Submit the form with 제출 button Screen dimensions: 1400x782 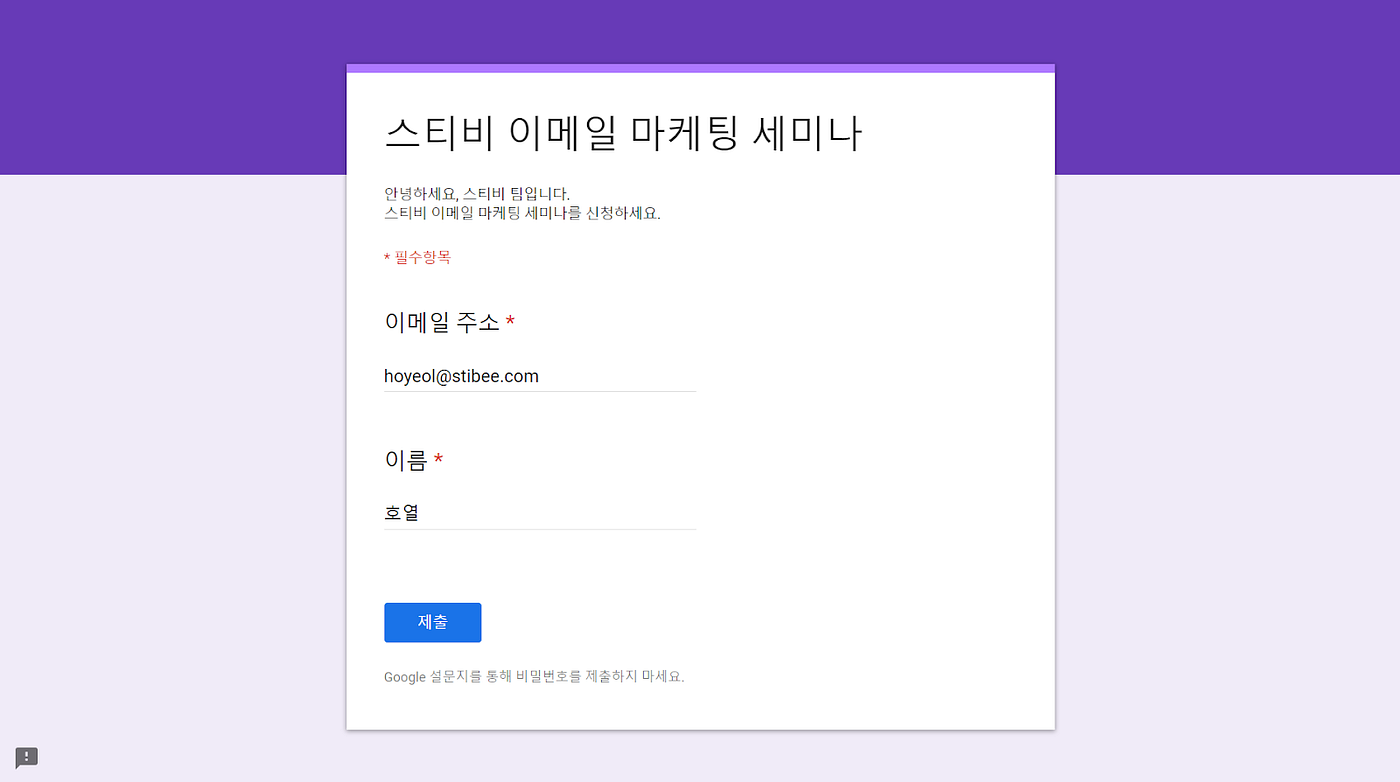pyautogui.click(x=433, y=622)
